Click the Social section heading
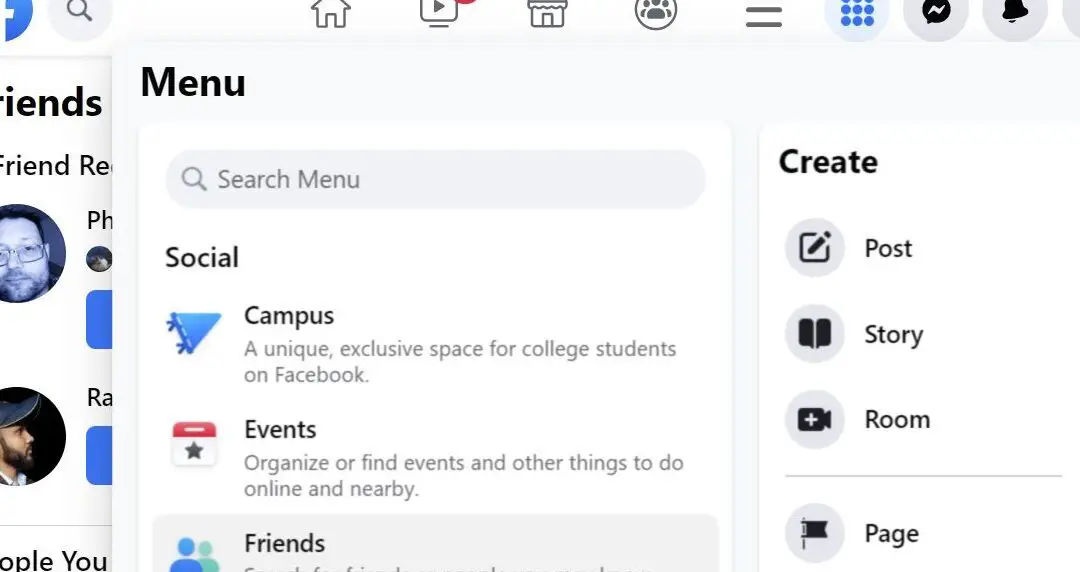The width and height of the screenshot is (1080, 572). point(202,258)
